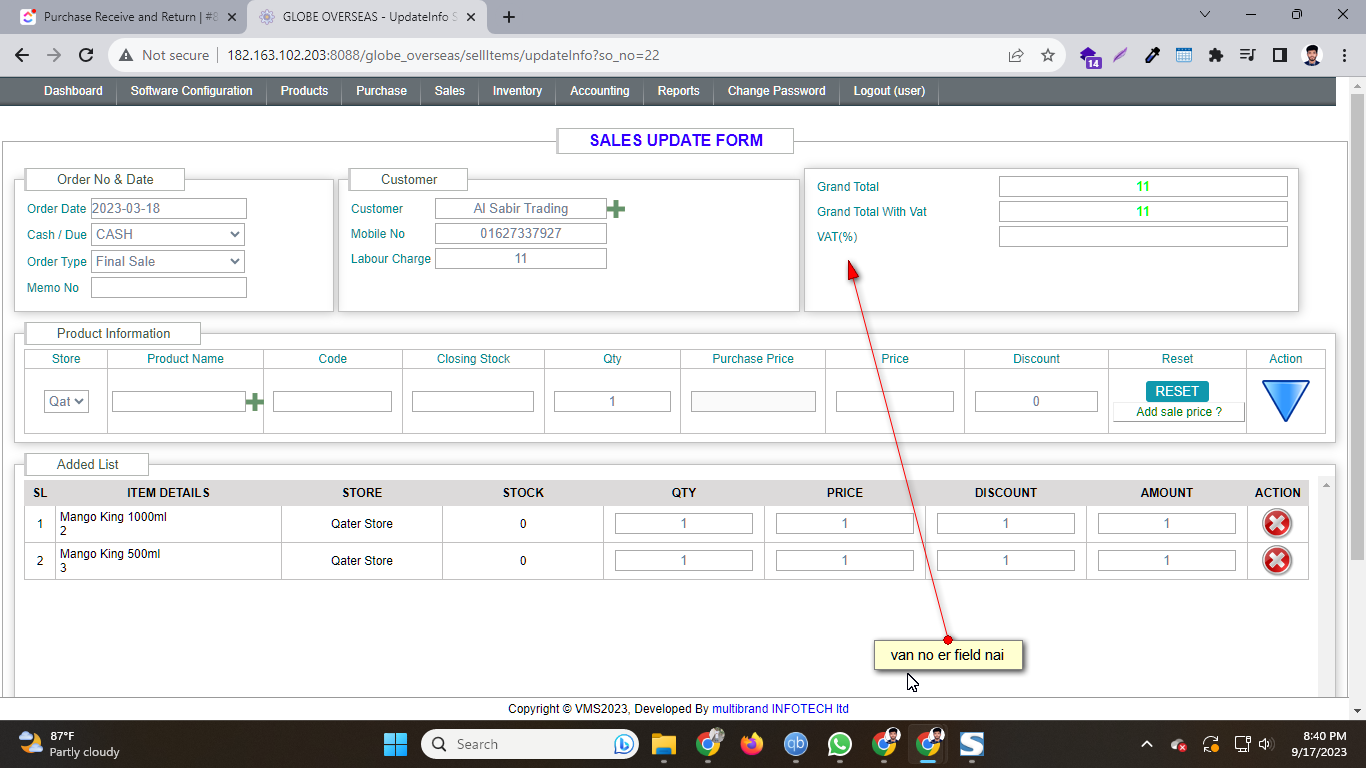
Task: Open WhatsApp from the taskbar
Action: tap(840, 744)
